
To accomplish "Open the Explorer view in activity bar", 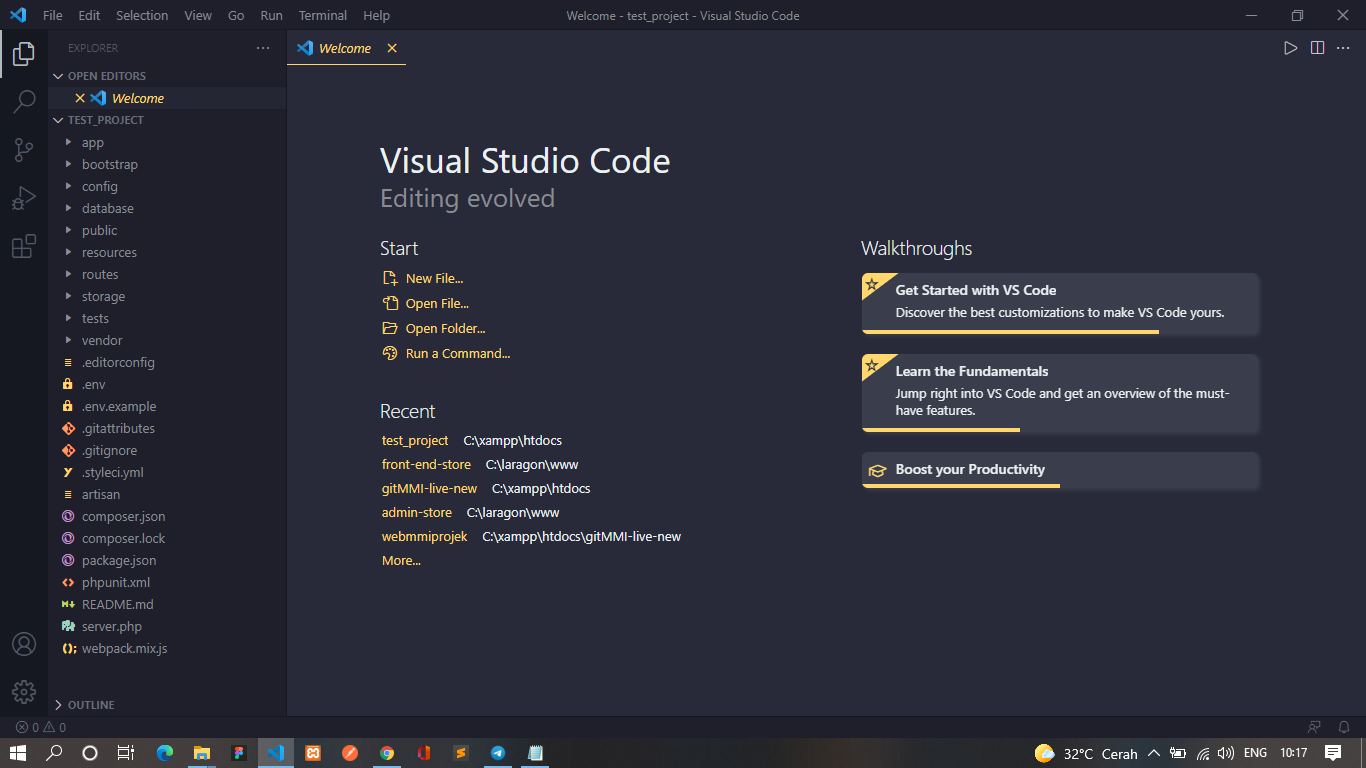I will [24, 54].
